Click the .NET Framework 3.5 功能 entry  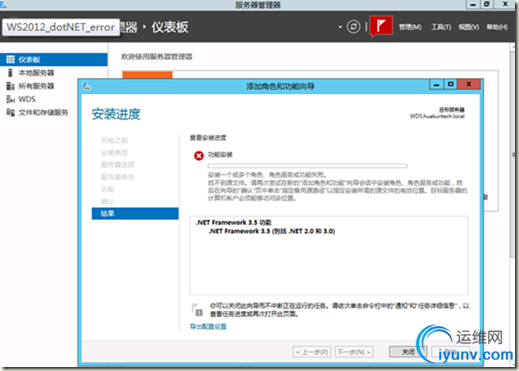233,222
